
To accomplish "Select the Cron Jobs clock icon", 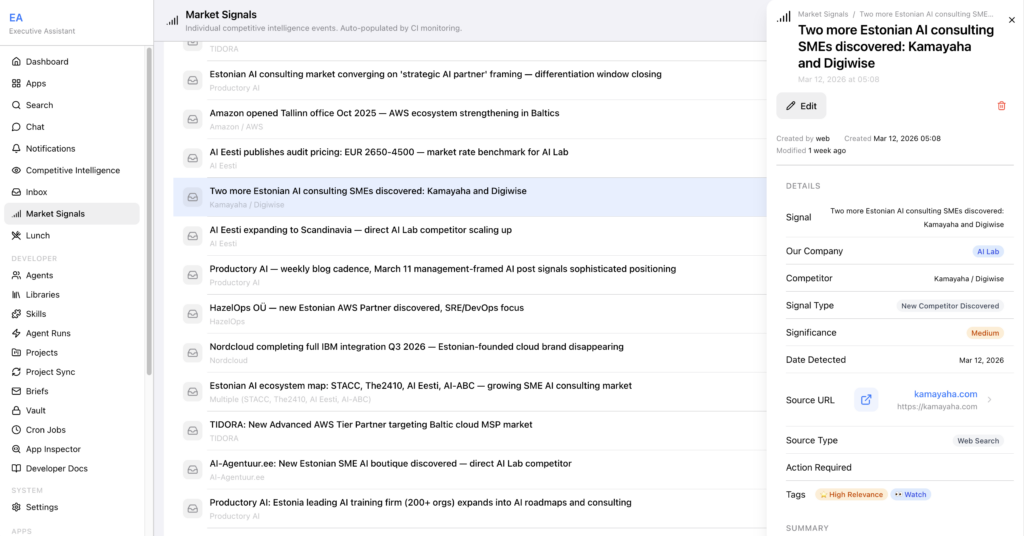I will coord(16,430).
